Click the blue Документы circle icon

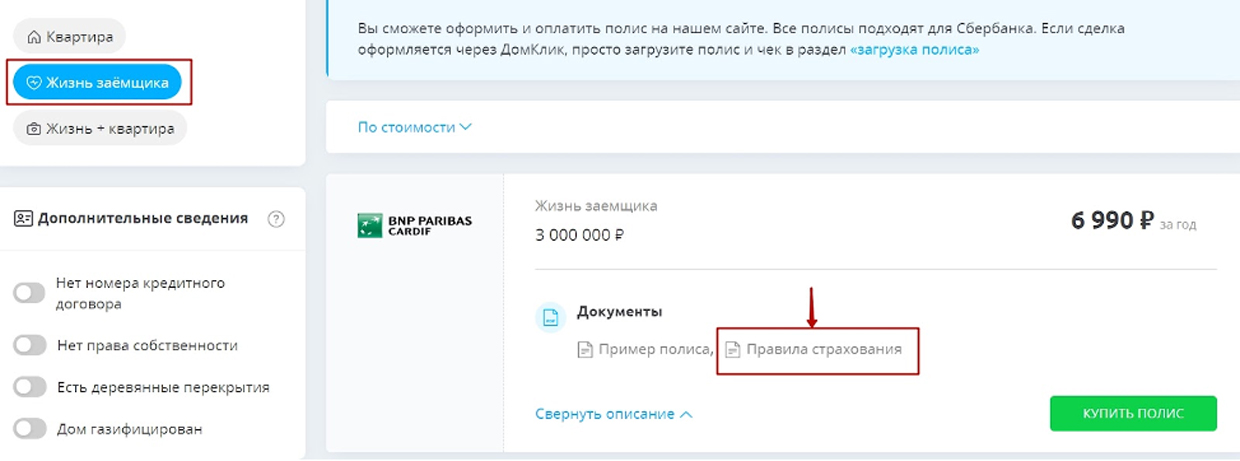click(549, 318)
